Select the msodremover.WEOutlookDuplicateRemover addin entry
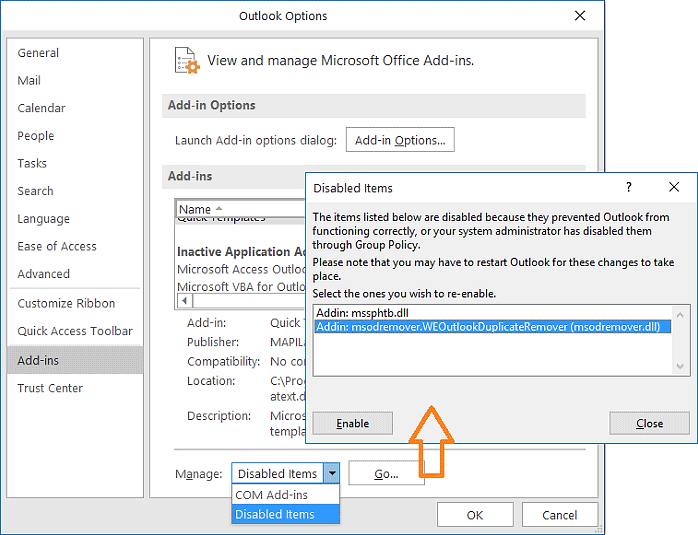The height and width of the screenshot is (535, 698). tap(493, 327)
